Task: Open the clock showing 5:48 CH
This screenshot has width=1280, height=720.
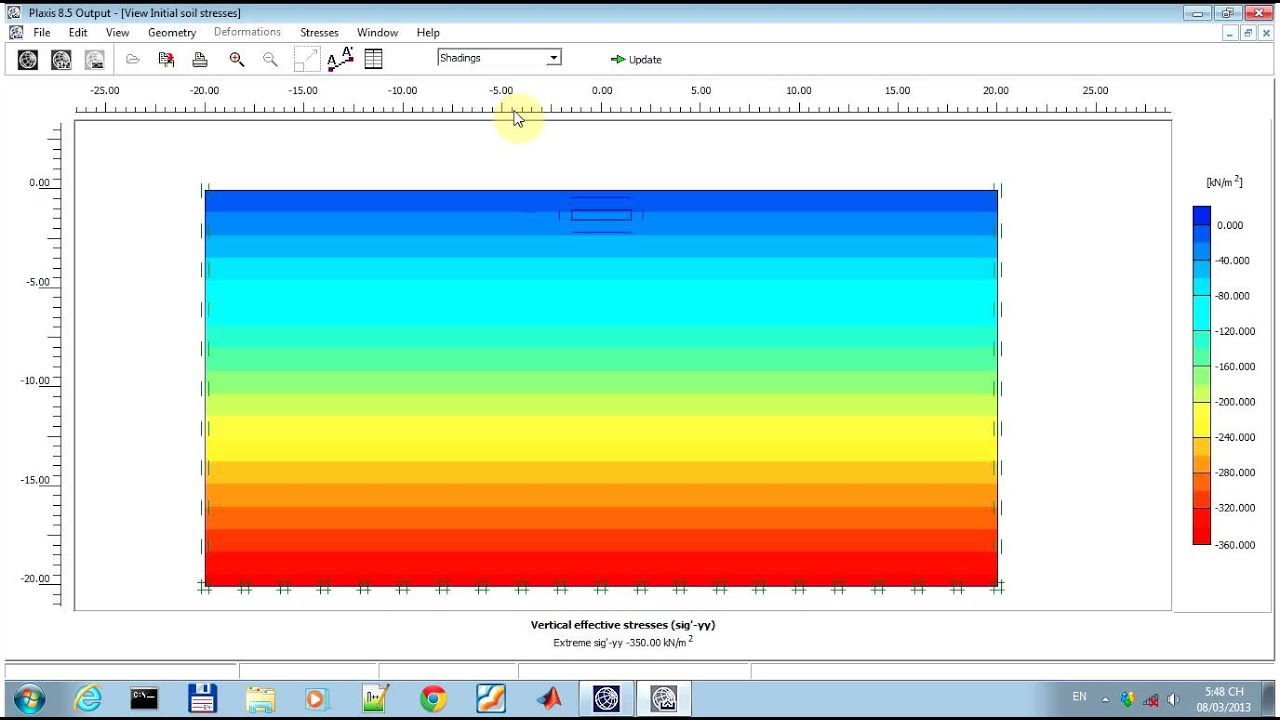Action: pos(1224,698)
